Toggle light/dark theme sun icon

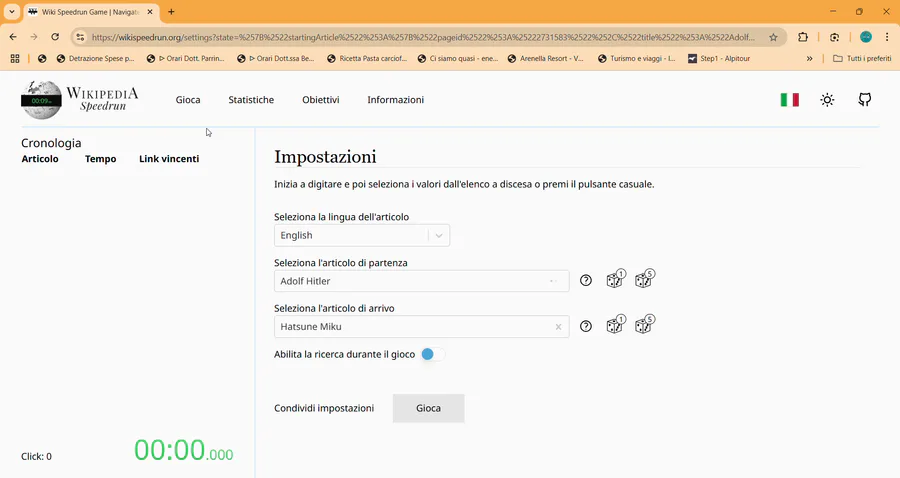827,100
